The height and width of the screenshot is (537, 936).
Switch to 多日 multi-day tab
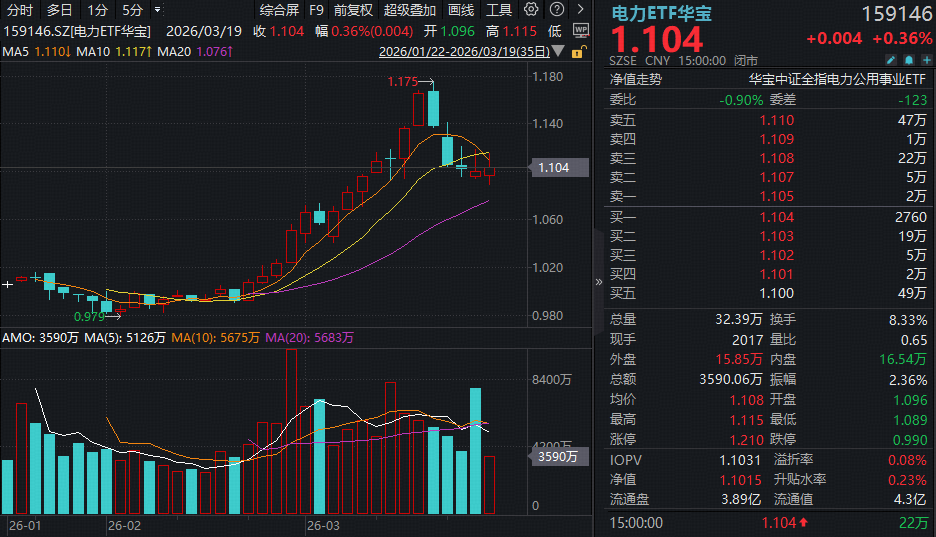click(59, 10)
